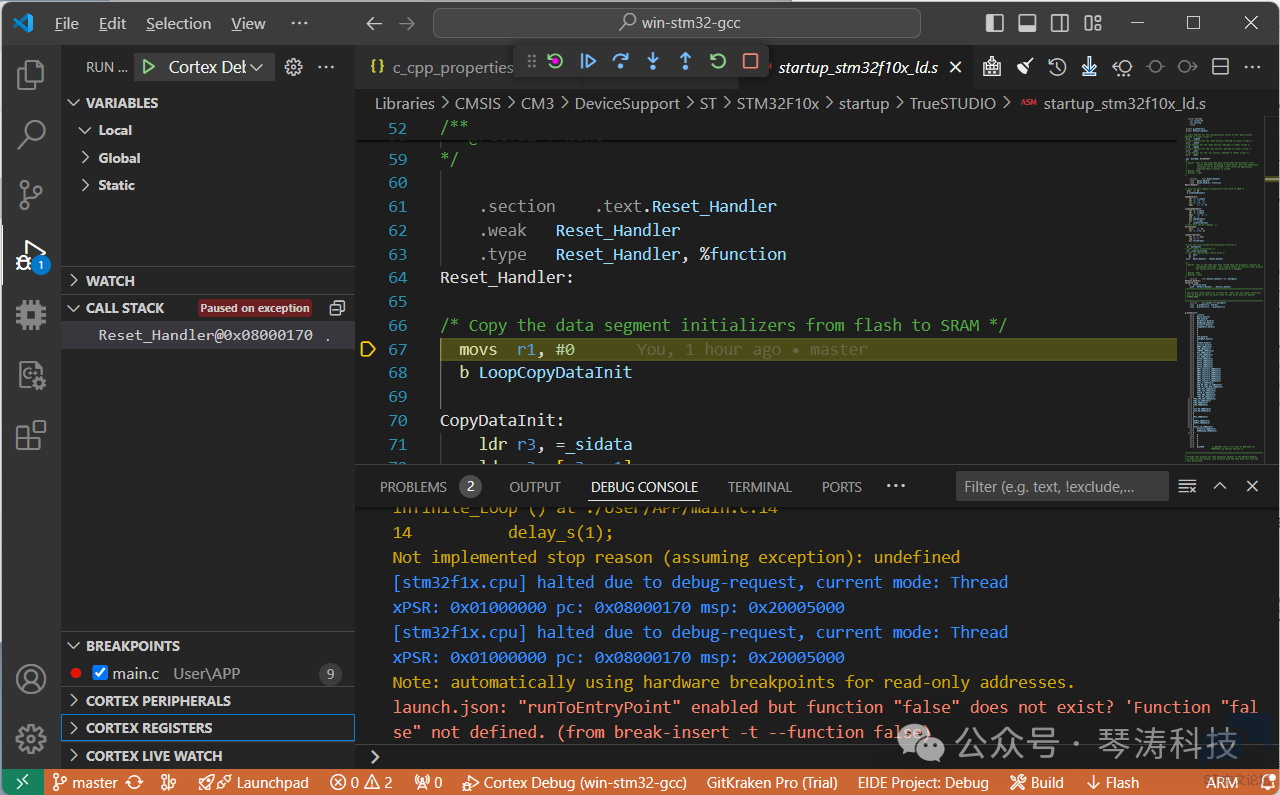The width and height of the screenshot is (1280, 795).
Task: Click the master branch in the status bar
Action: click(85, 783)
